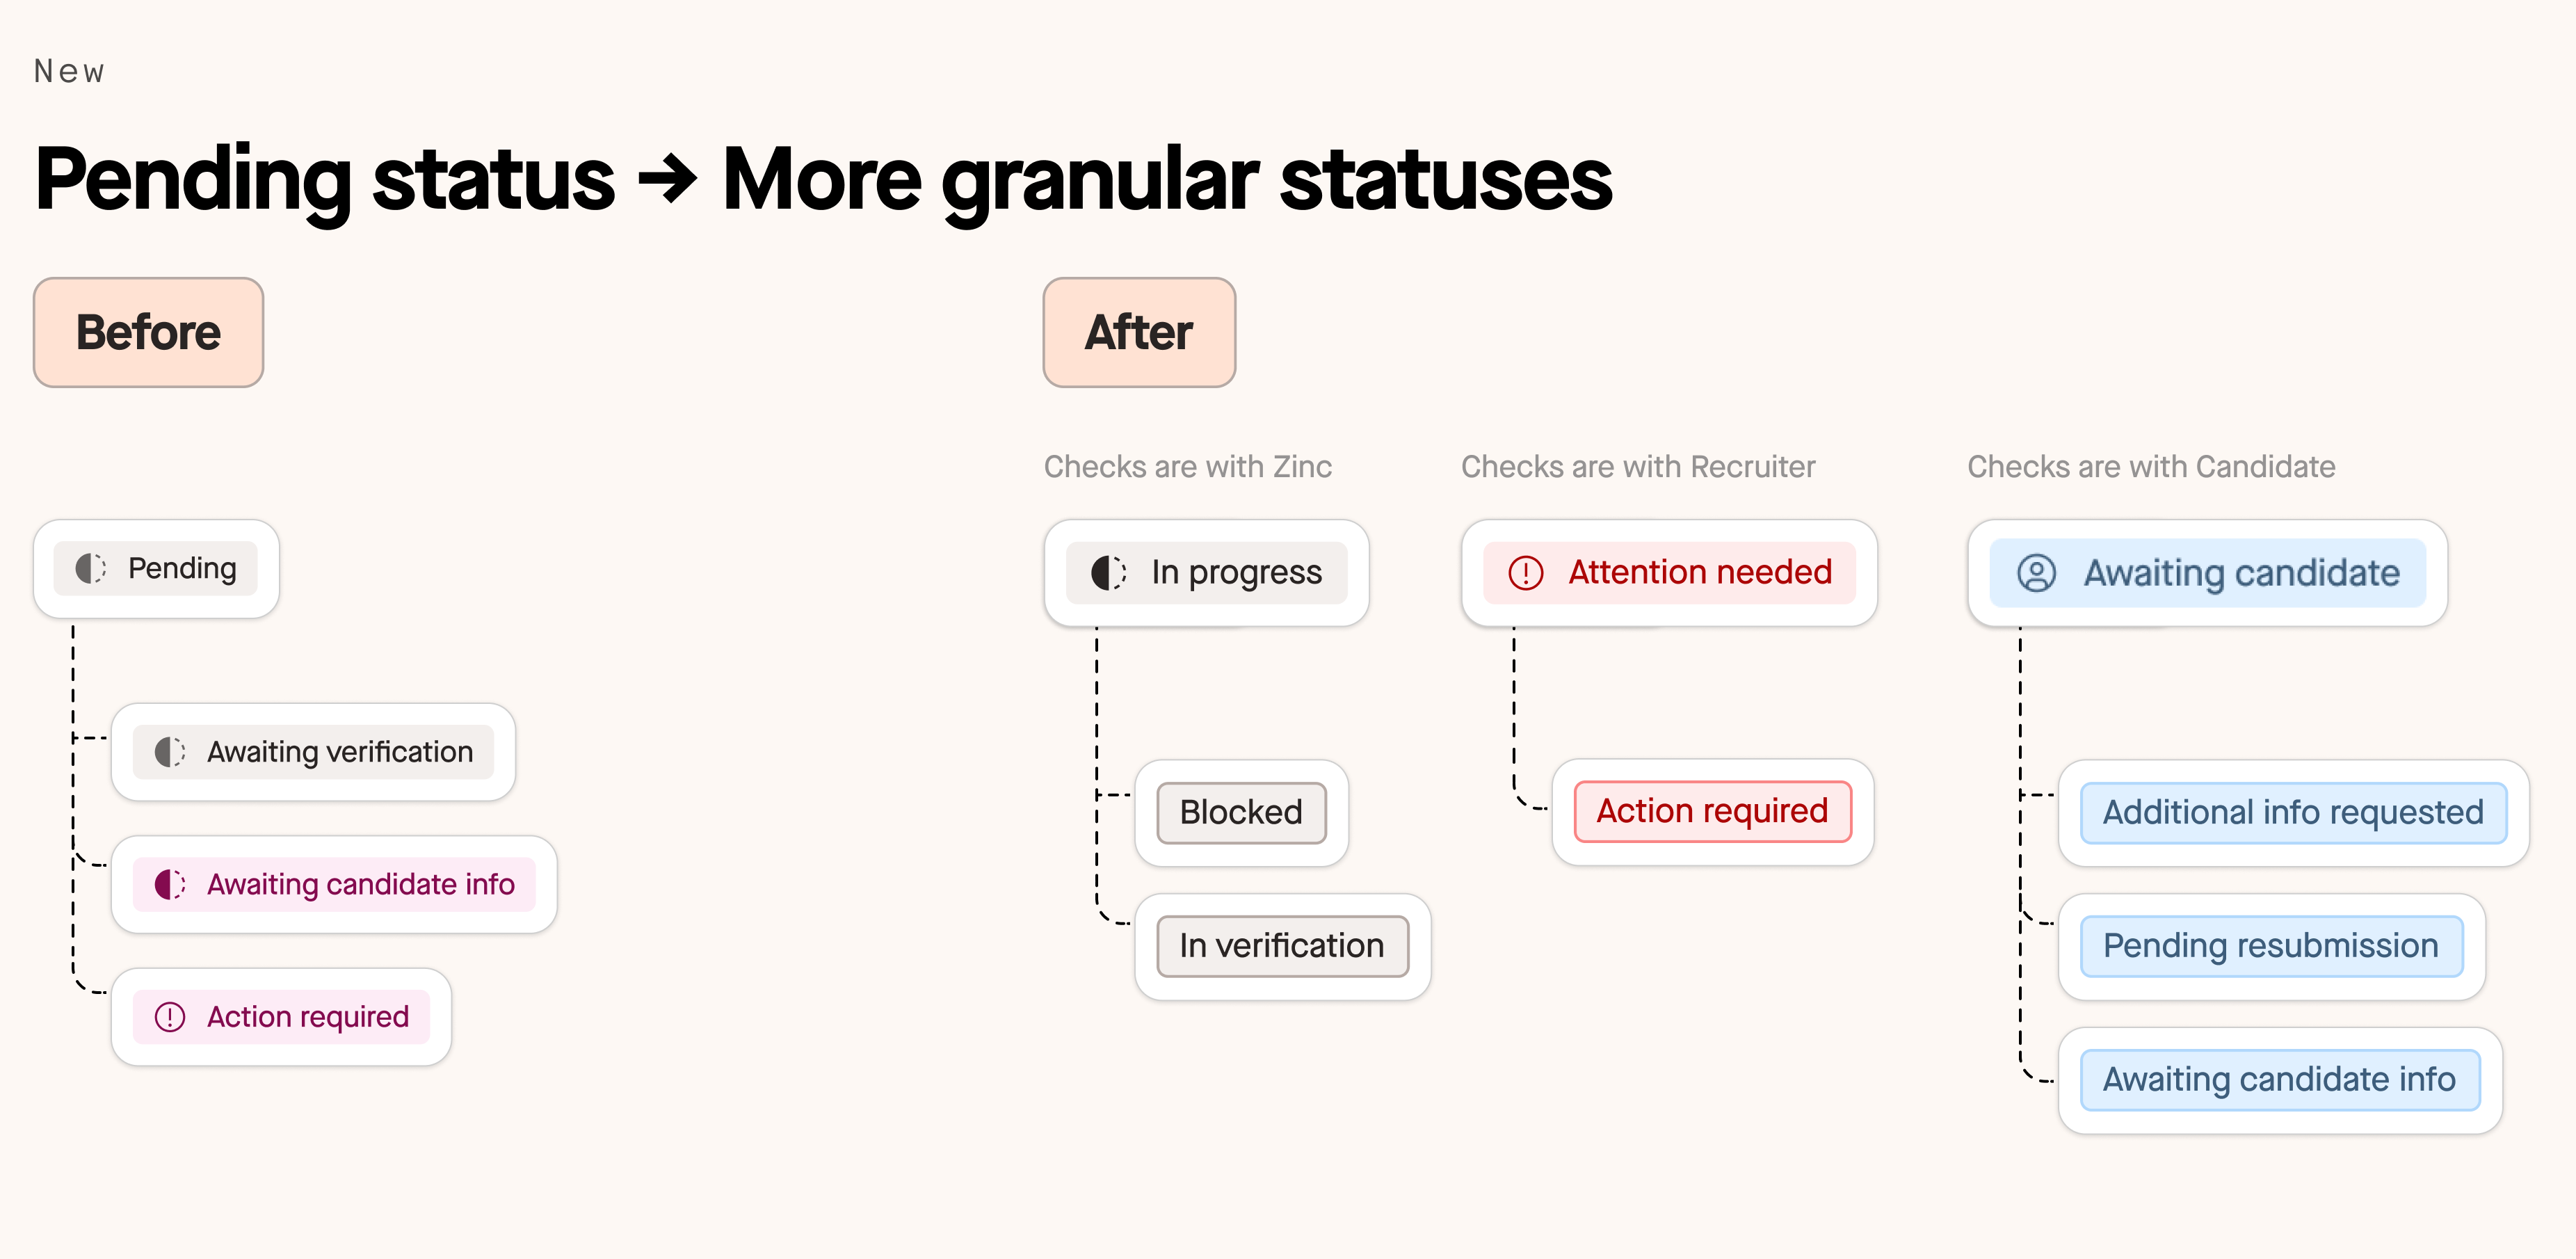Image resolution: width=2576 pixels, height=1259 pixels.
Task: Click the Checks are with Zinc heading
Action: [x=1187, y=467]
